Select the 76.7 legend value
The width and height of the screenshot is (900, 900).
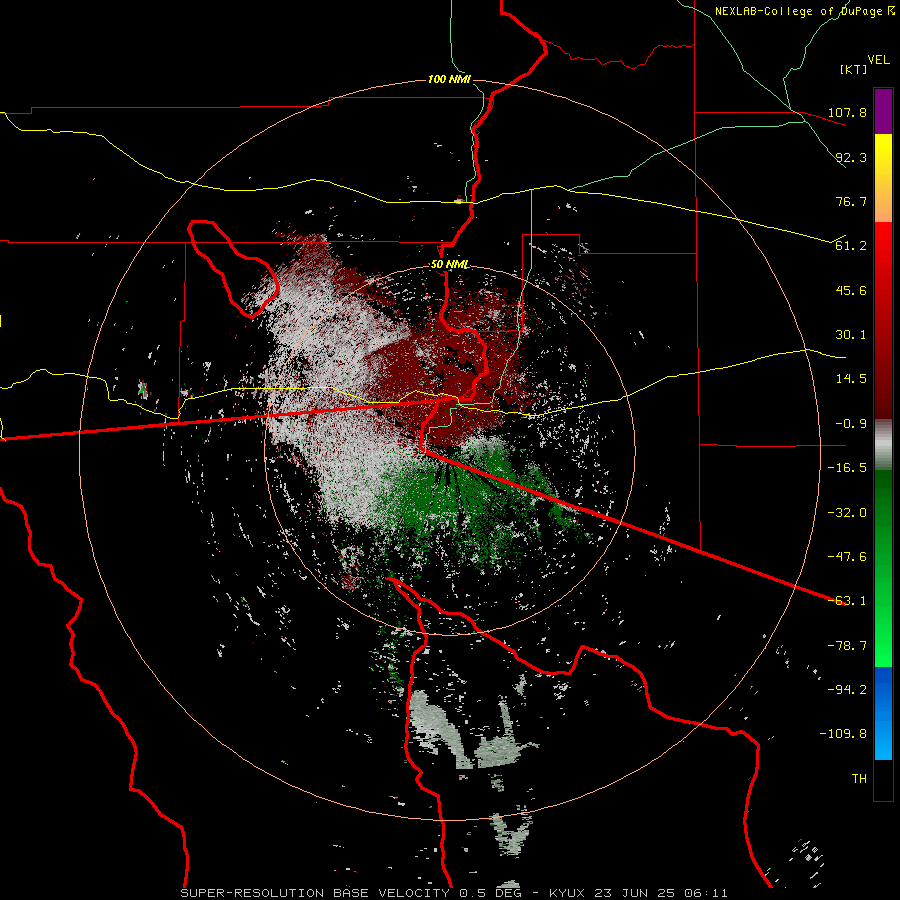[851, 201]
